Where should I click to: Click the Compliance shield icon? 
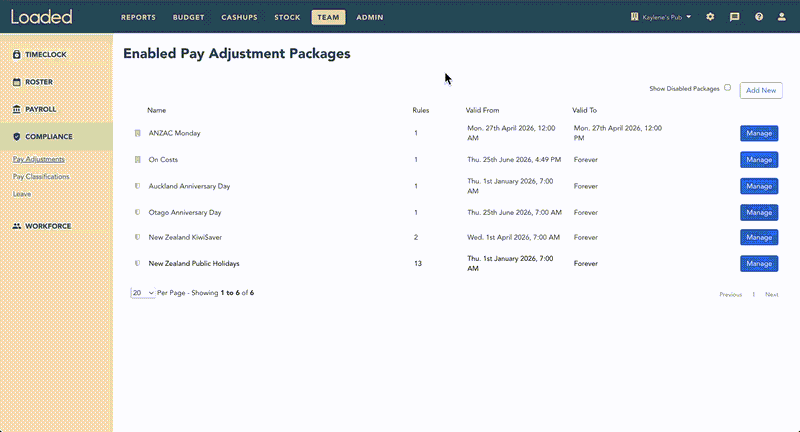click(17, 137)
